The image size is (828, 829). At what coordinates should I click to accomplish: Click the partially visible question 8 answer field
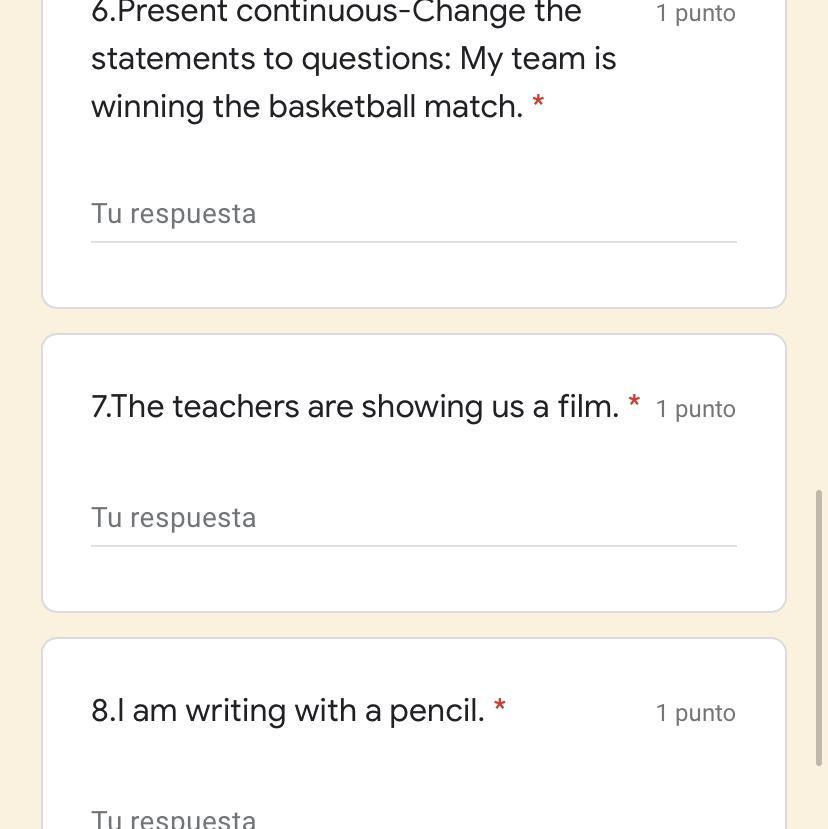pyautogui.click(x=413, y=818)
